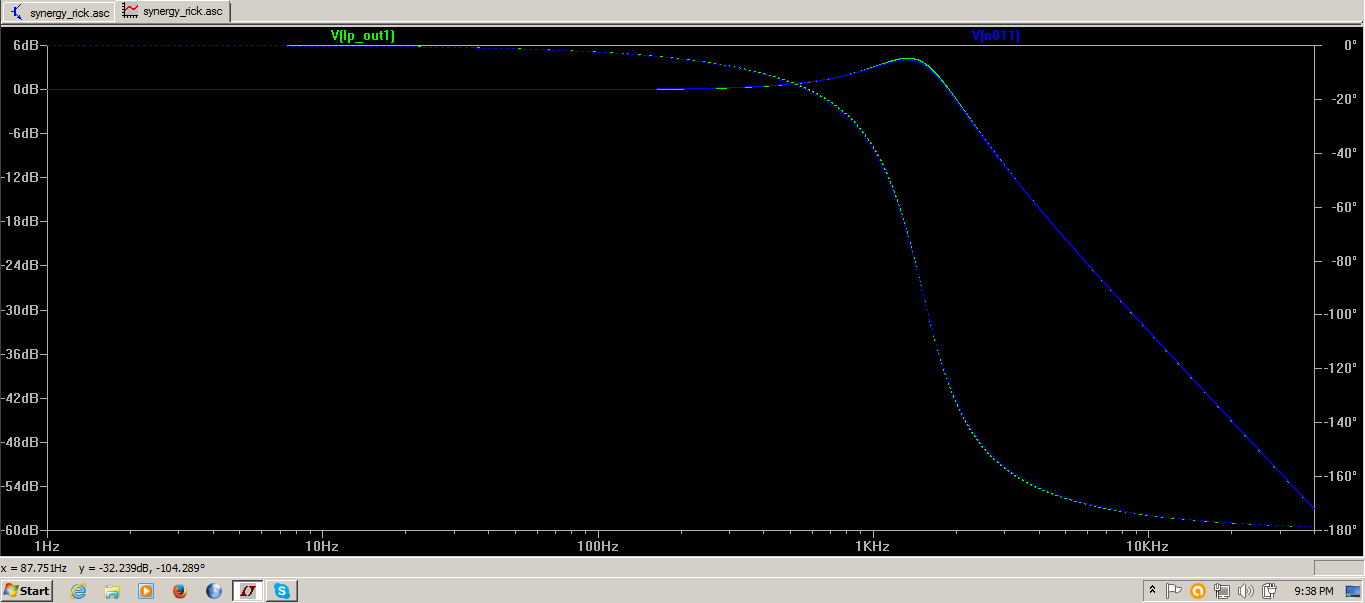Click the 1KHz frequency axis label
Image resolution: width=1365 pixels, height=603 pixels.
coord(872,547)
